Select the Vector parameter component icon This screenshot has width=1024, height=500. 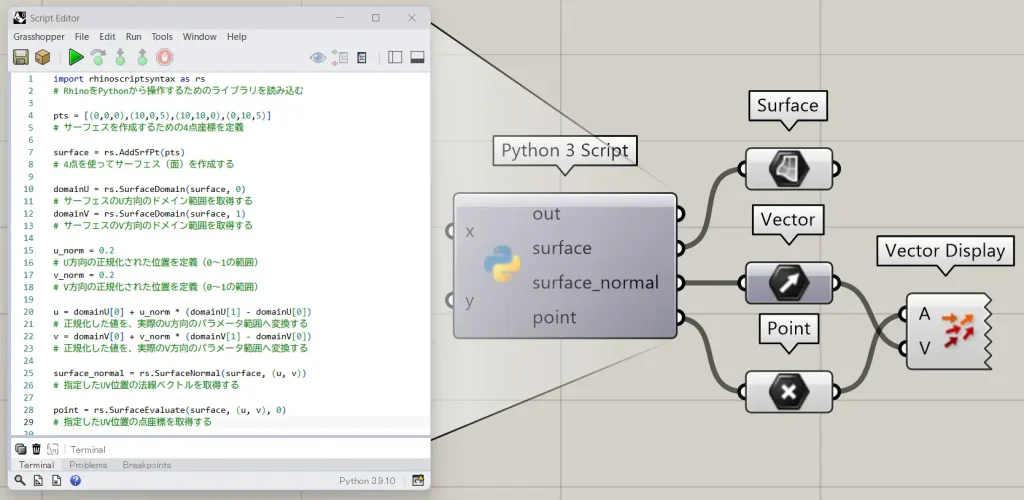point(789,283)
